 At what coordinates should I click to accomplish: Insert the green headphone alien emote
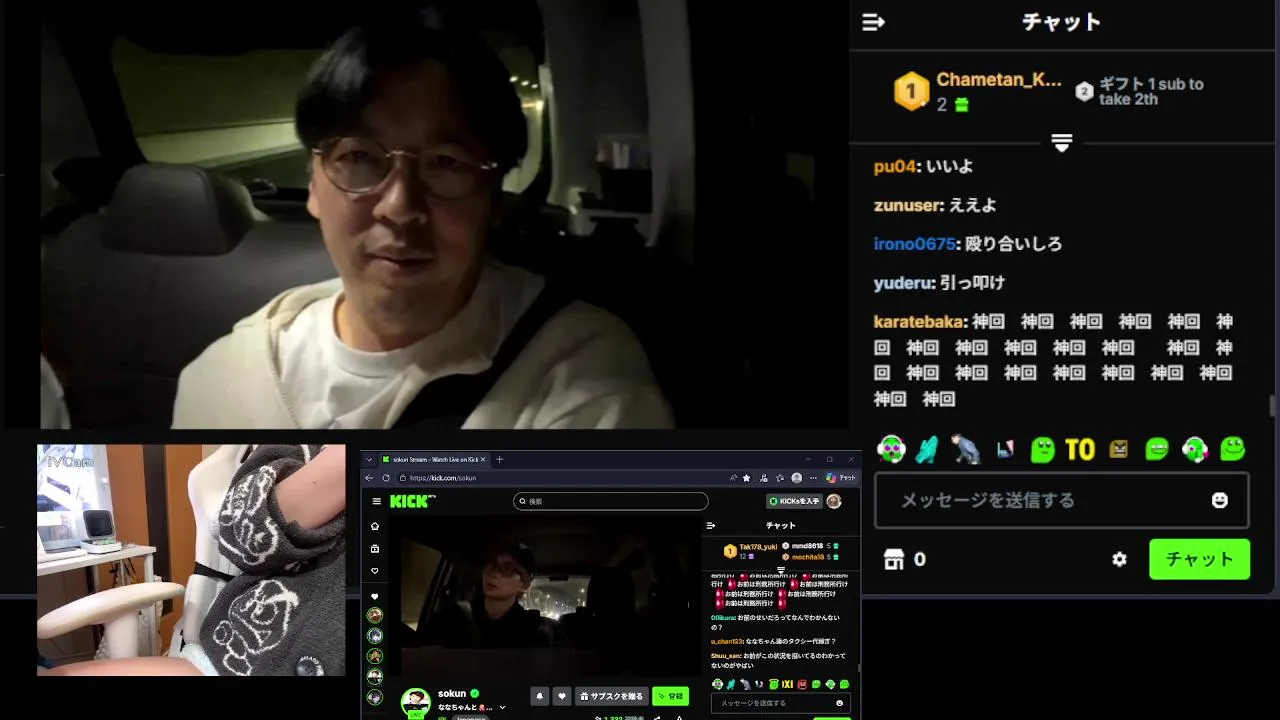tap(891, 450)
